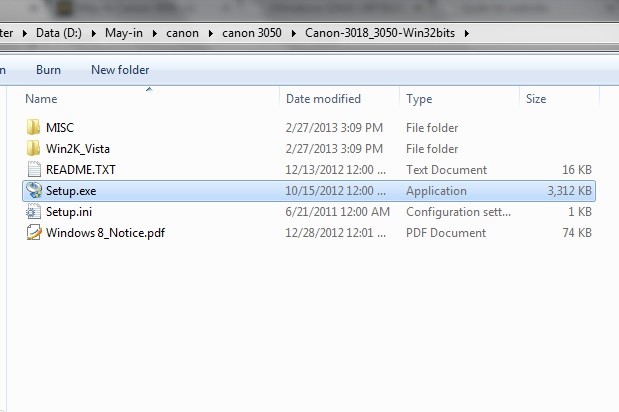Click the Setup.exe installer icon
The width and height of the screenshot is (619, 412).
point(34,191)
